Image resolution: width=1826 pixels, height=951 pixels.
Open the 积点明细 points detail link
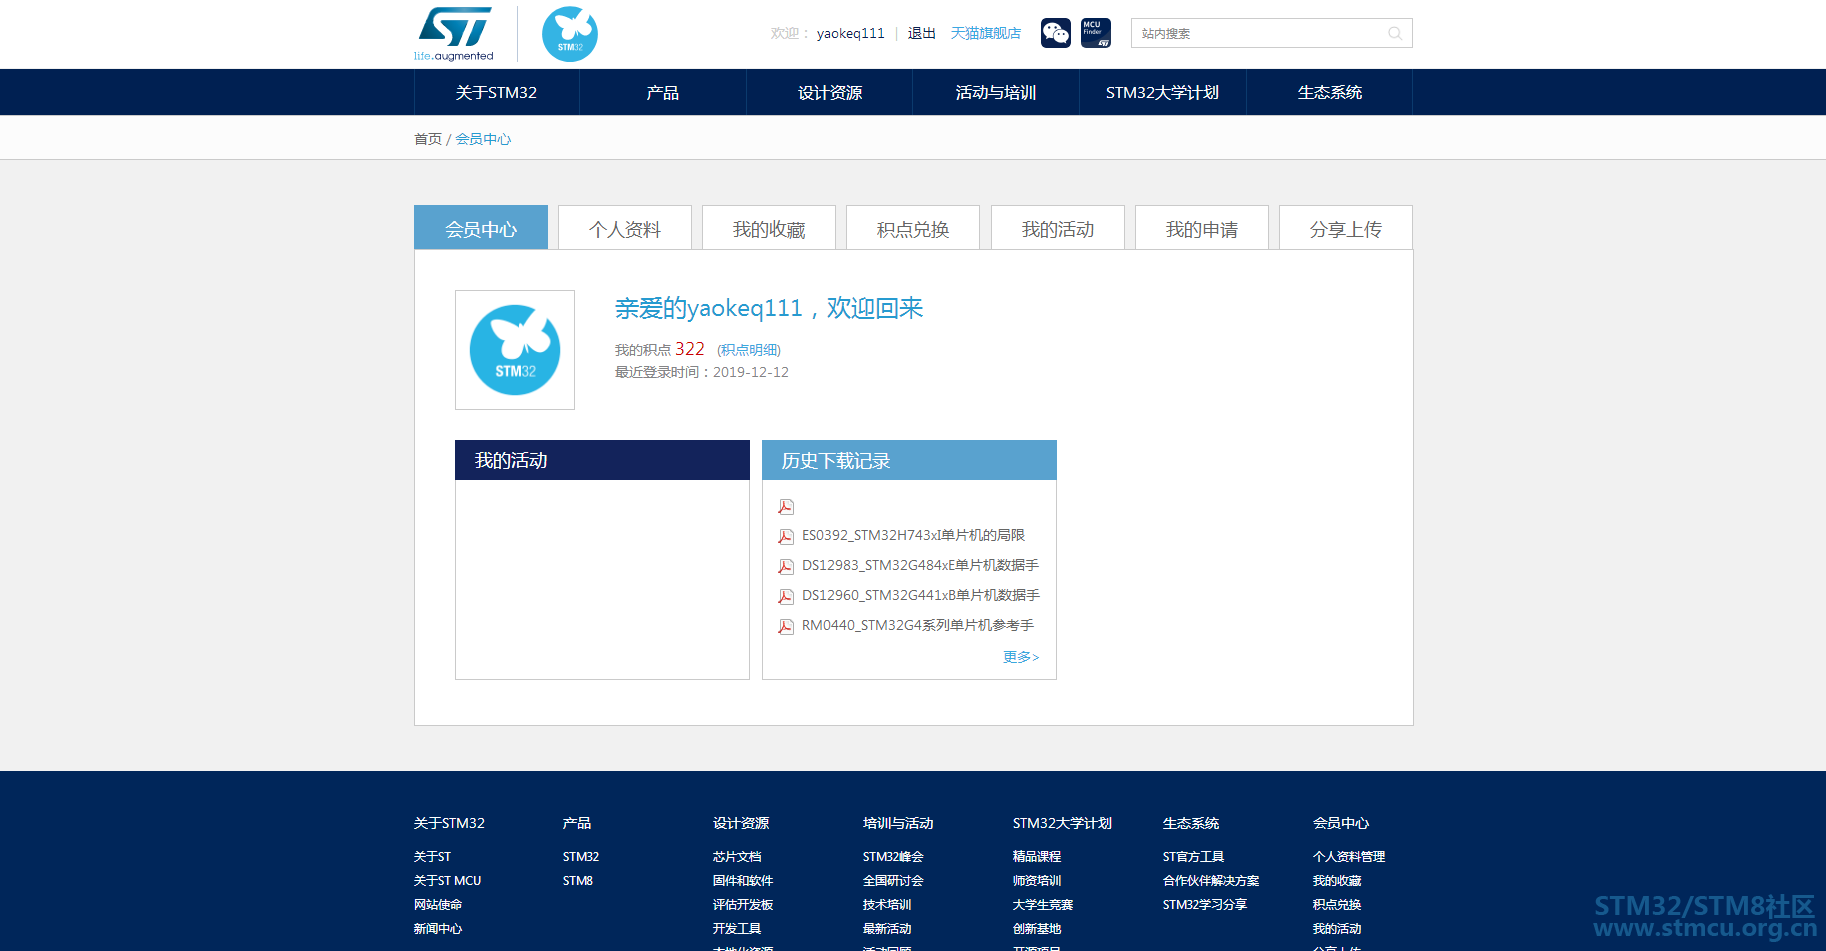pyautogui.click(x=749, y=350)
